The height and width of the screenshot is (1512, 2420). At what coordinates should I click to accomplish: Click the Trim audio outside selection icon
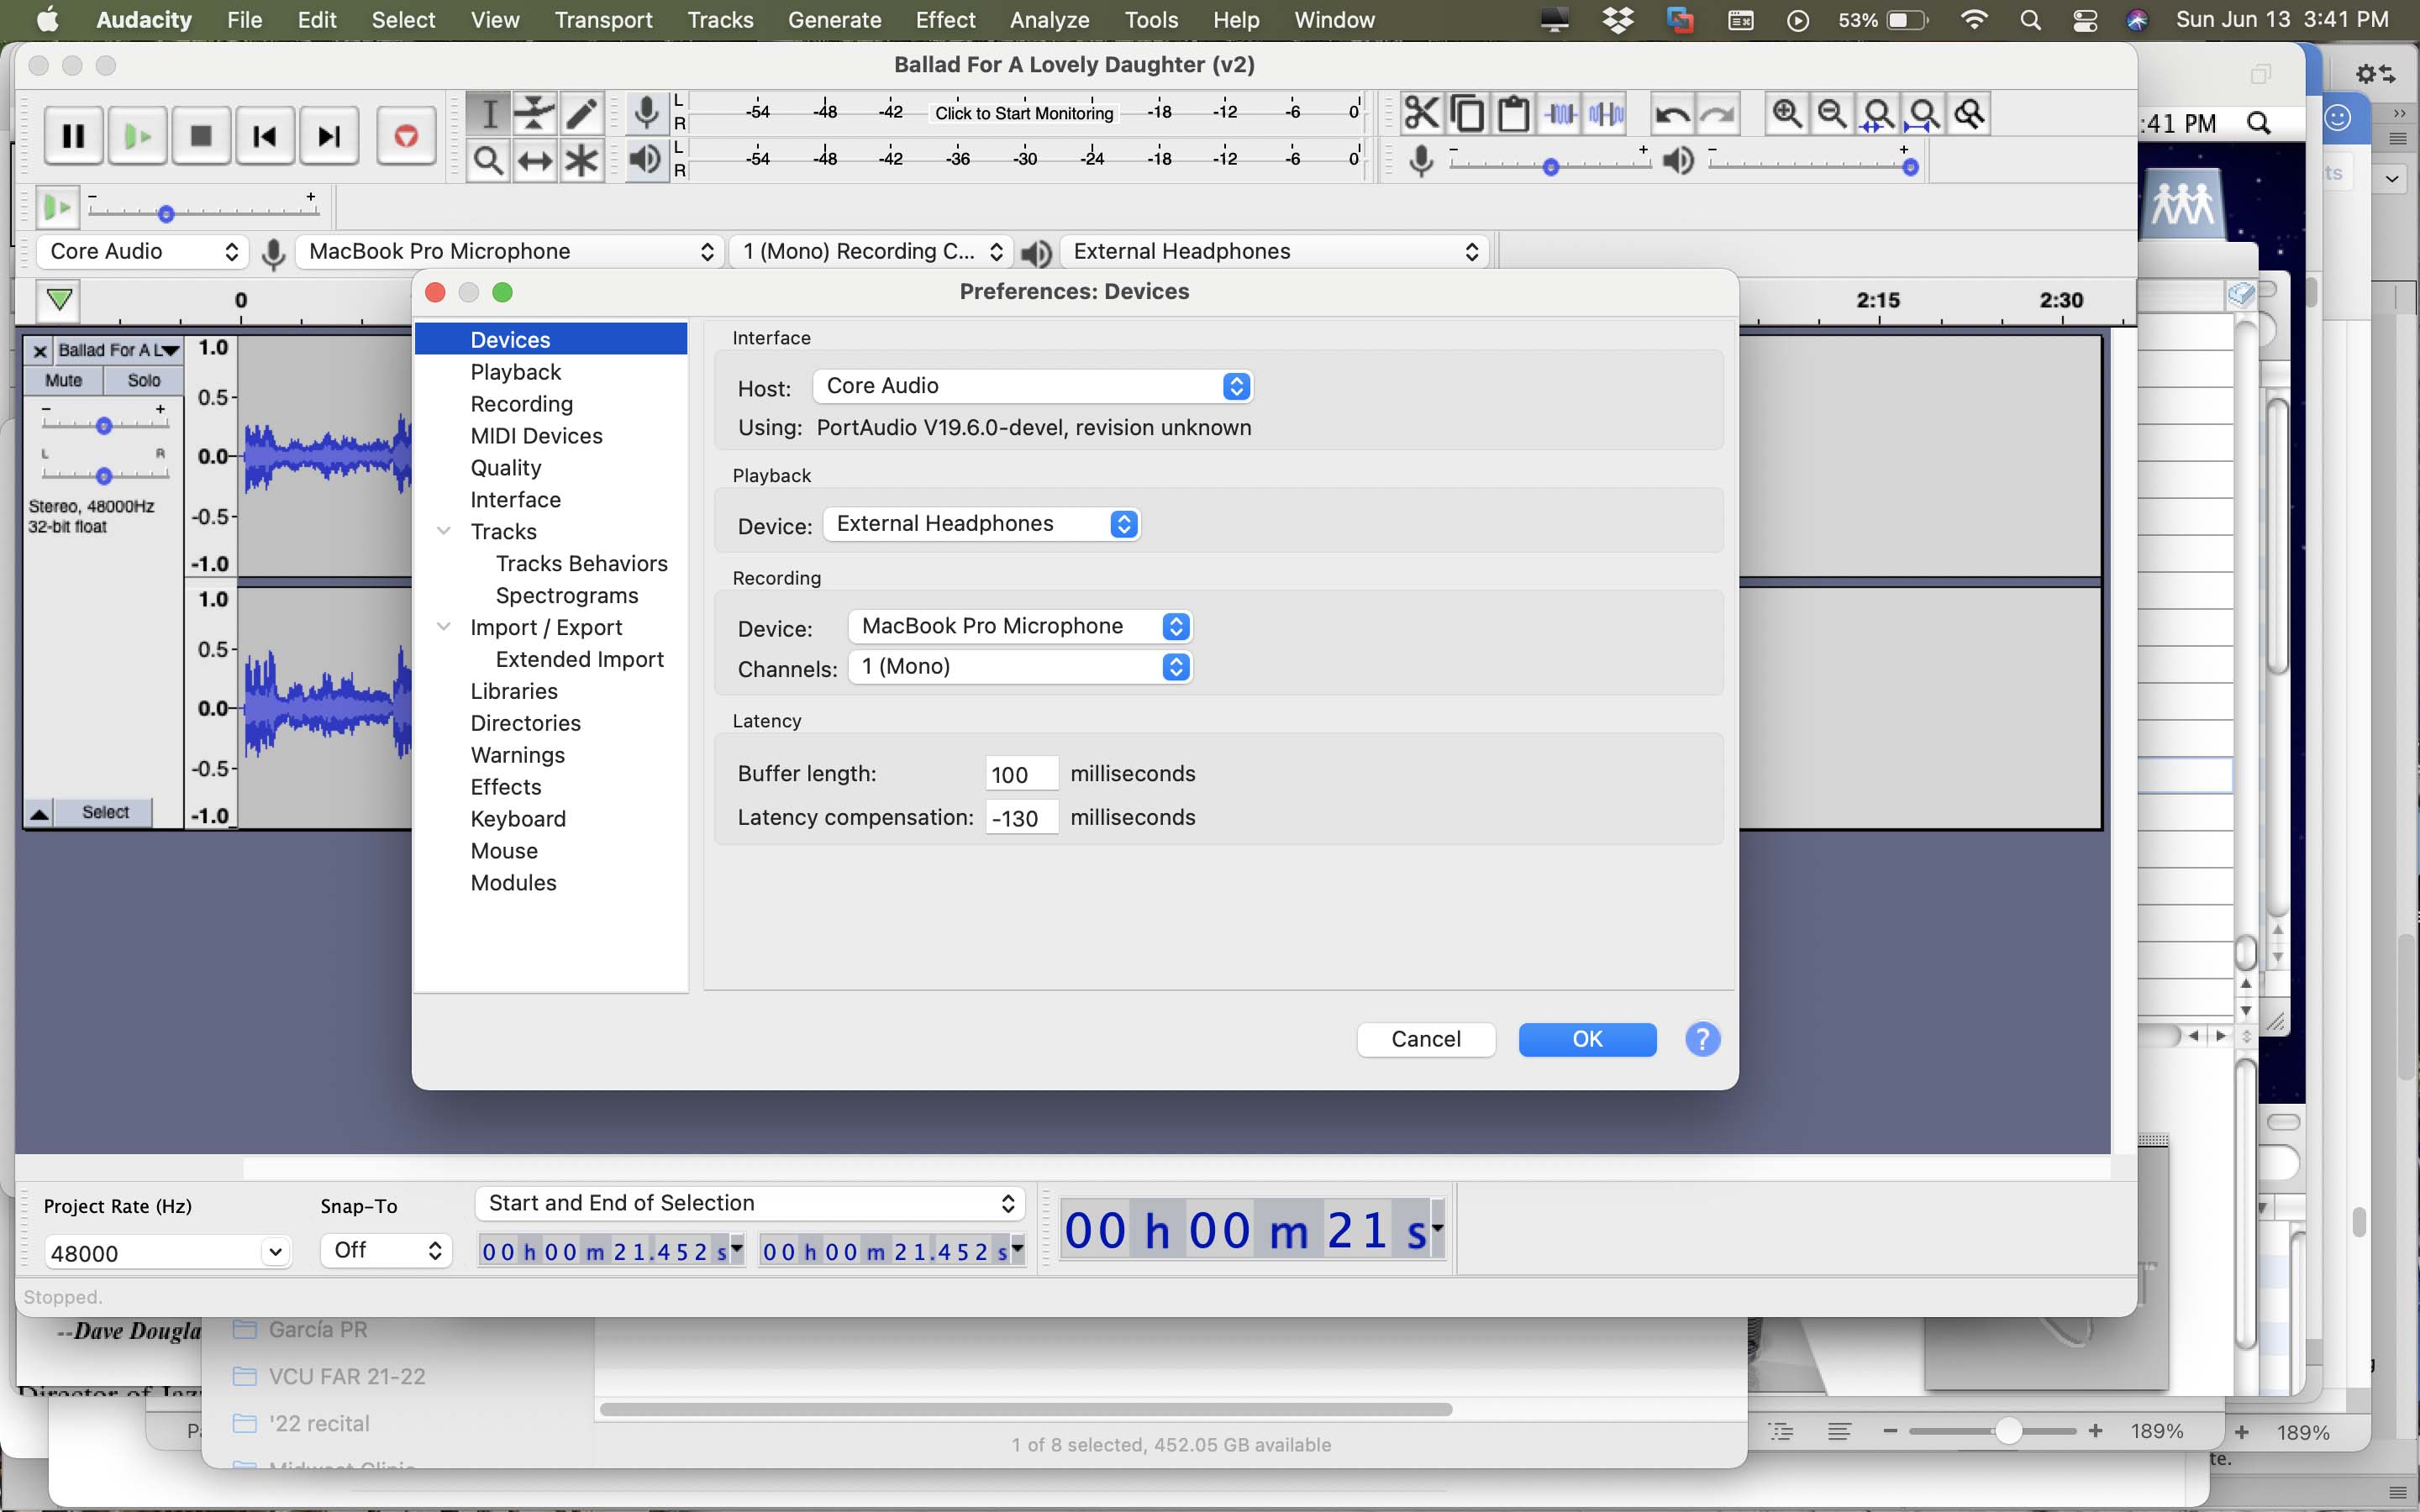pos(1560,113)
